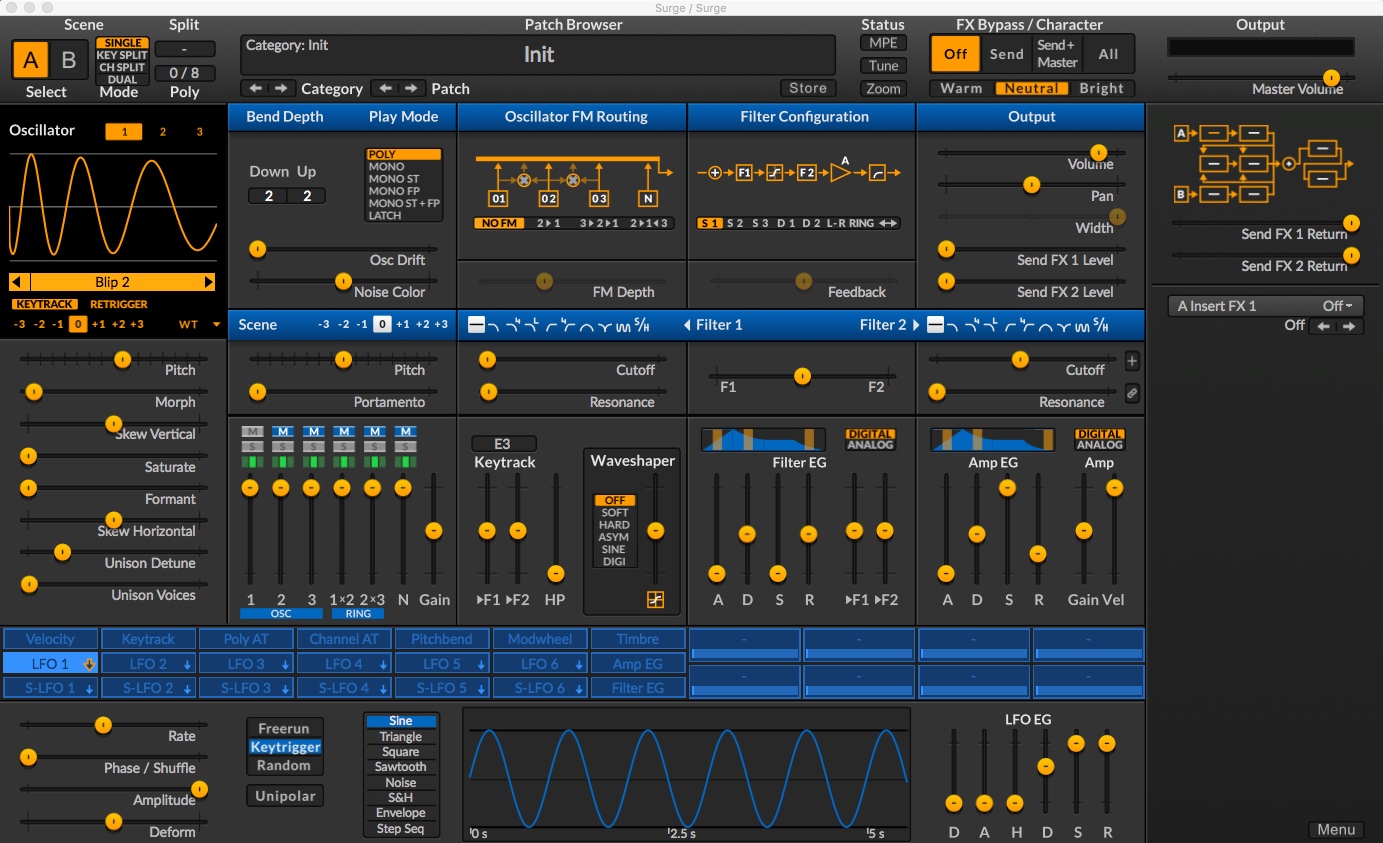Click the plus icon beside Filter 2 Cutoff
The height and width of the screenshot is (843, 1383).
point(1131,361)
